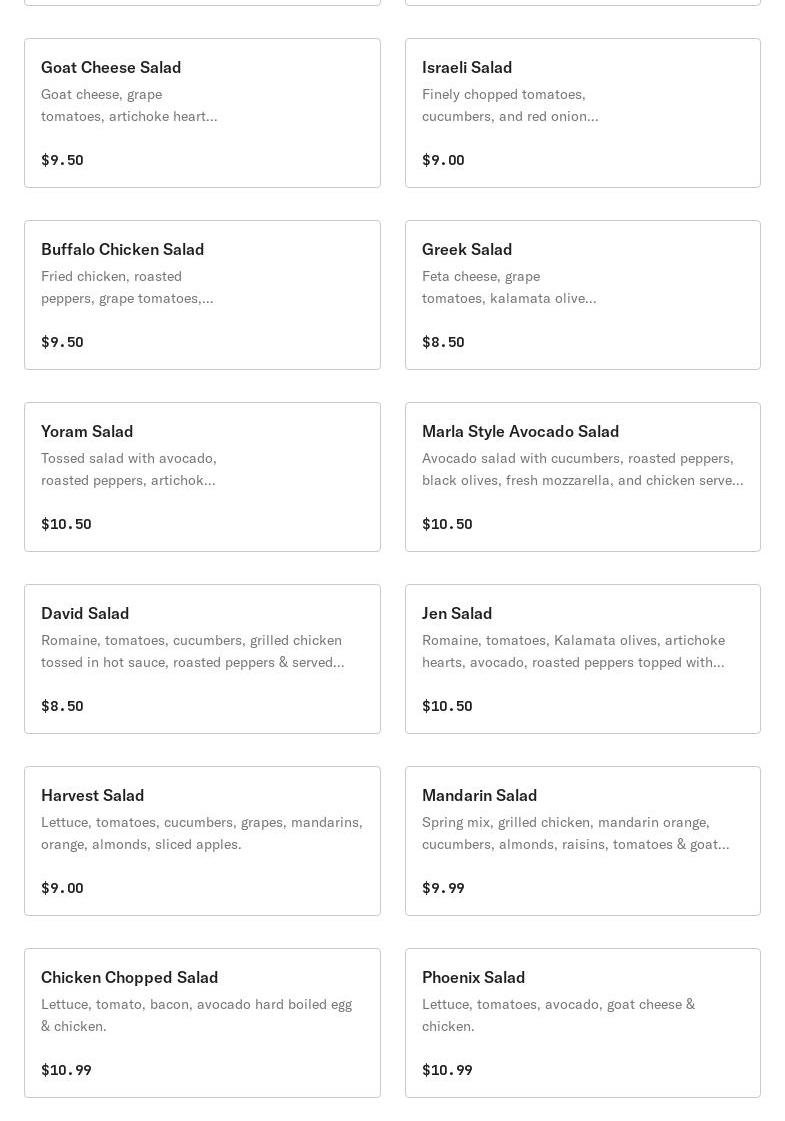The image size is (785, 1121).
Task: Click the $9.99 Mandarin Salad price
Action: (443, 888)
